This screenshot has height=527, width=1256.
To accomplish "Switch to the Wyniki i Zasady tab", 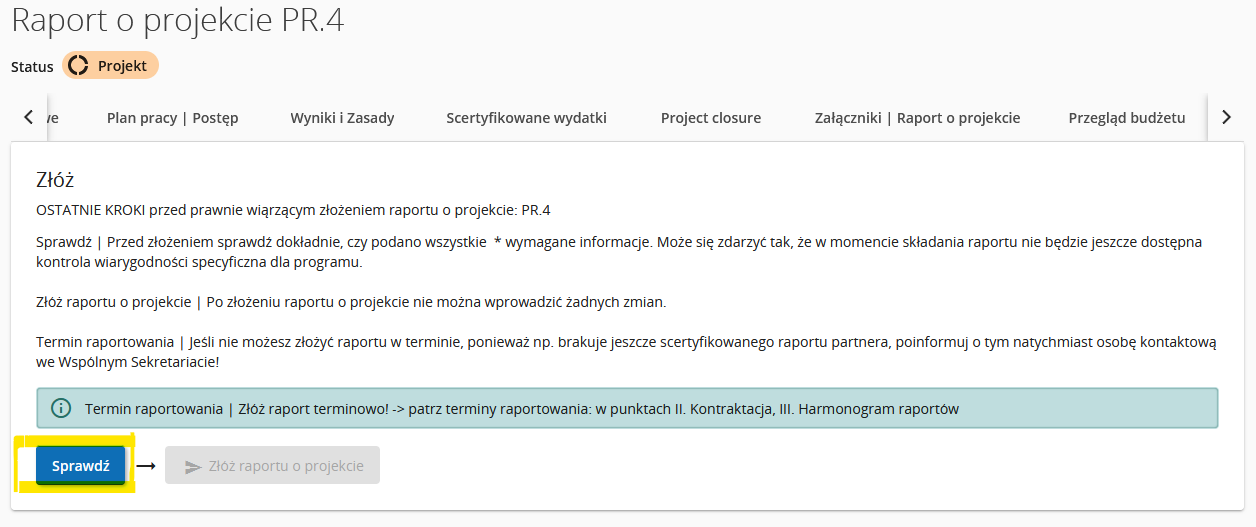I will [342, 118].
